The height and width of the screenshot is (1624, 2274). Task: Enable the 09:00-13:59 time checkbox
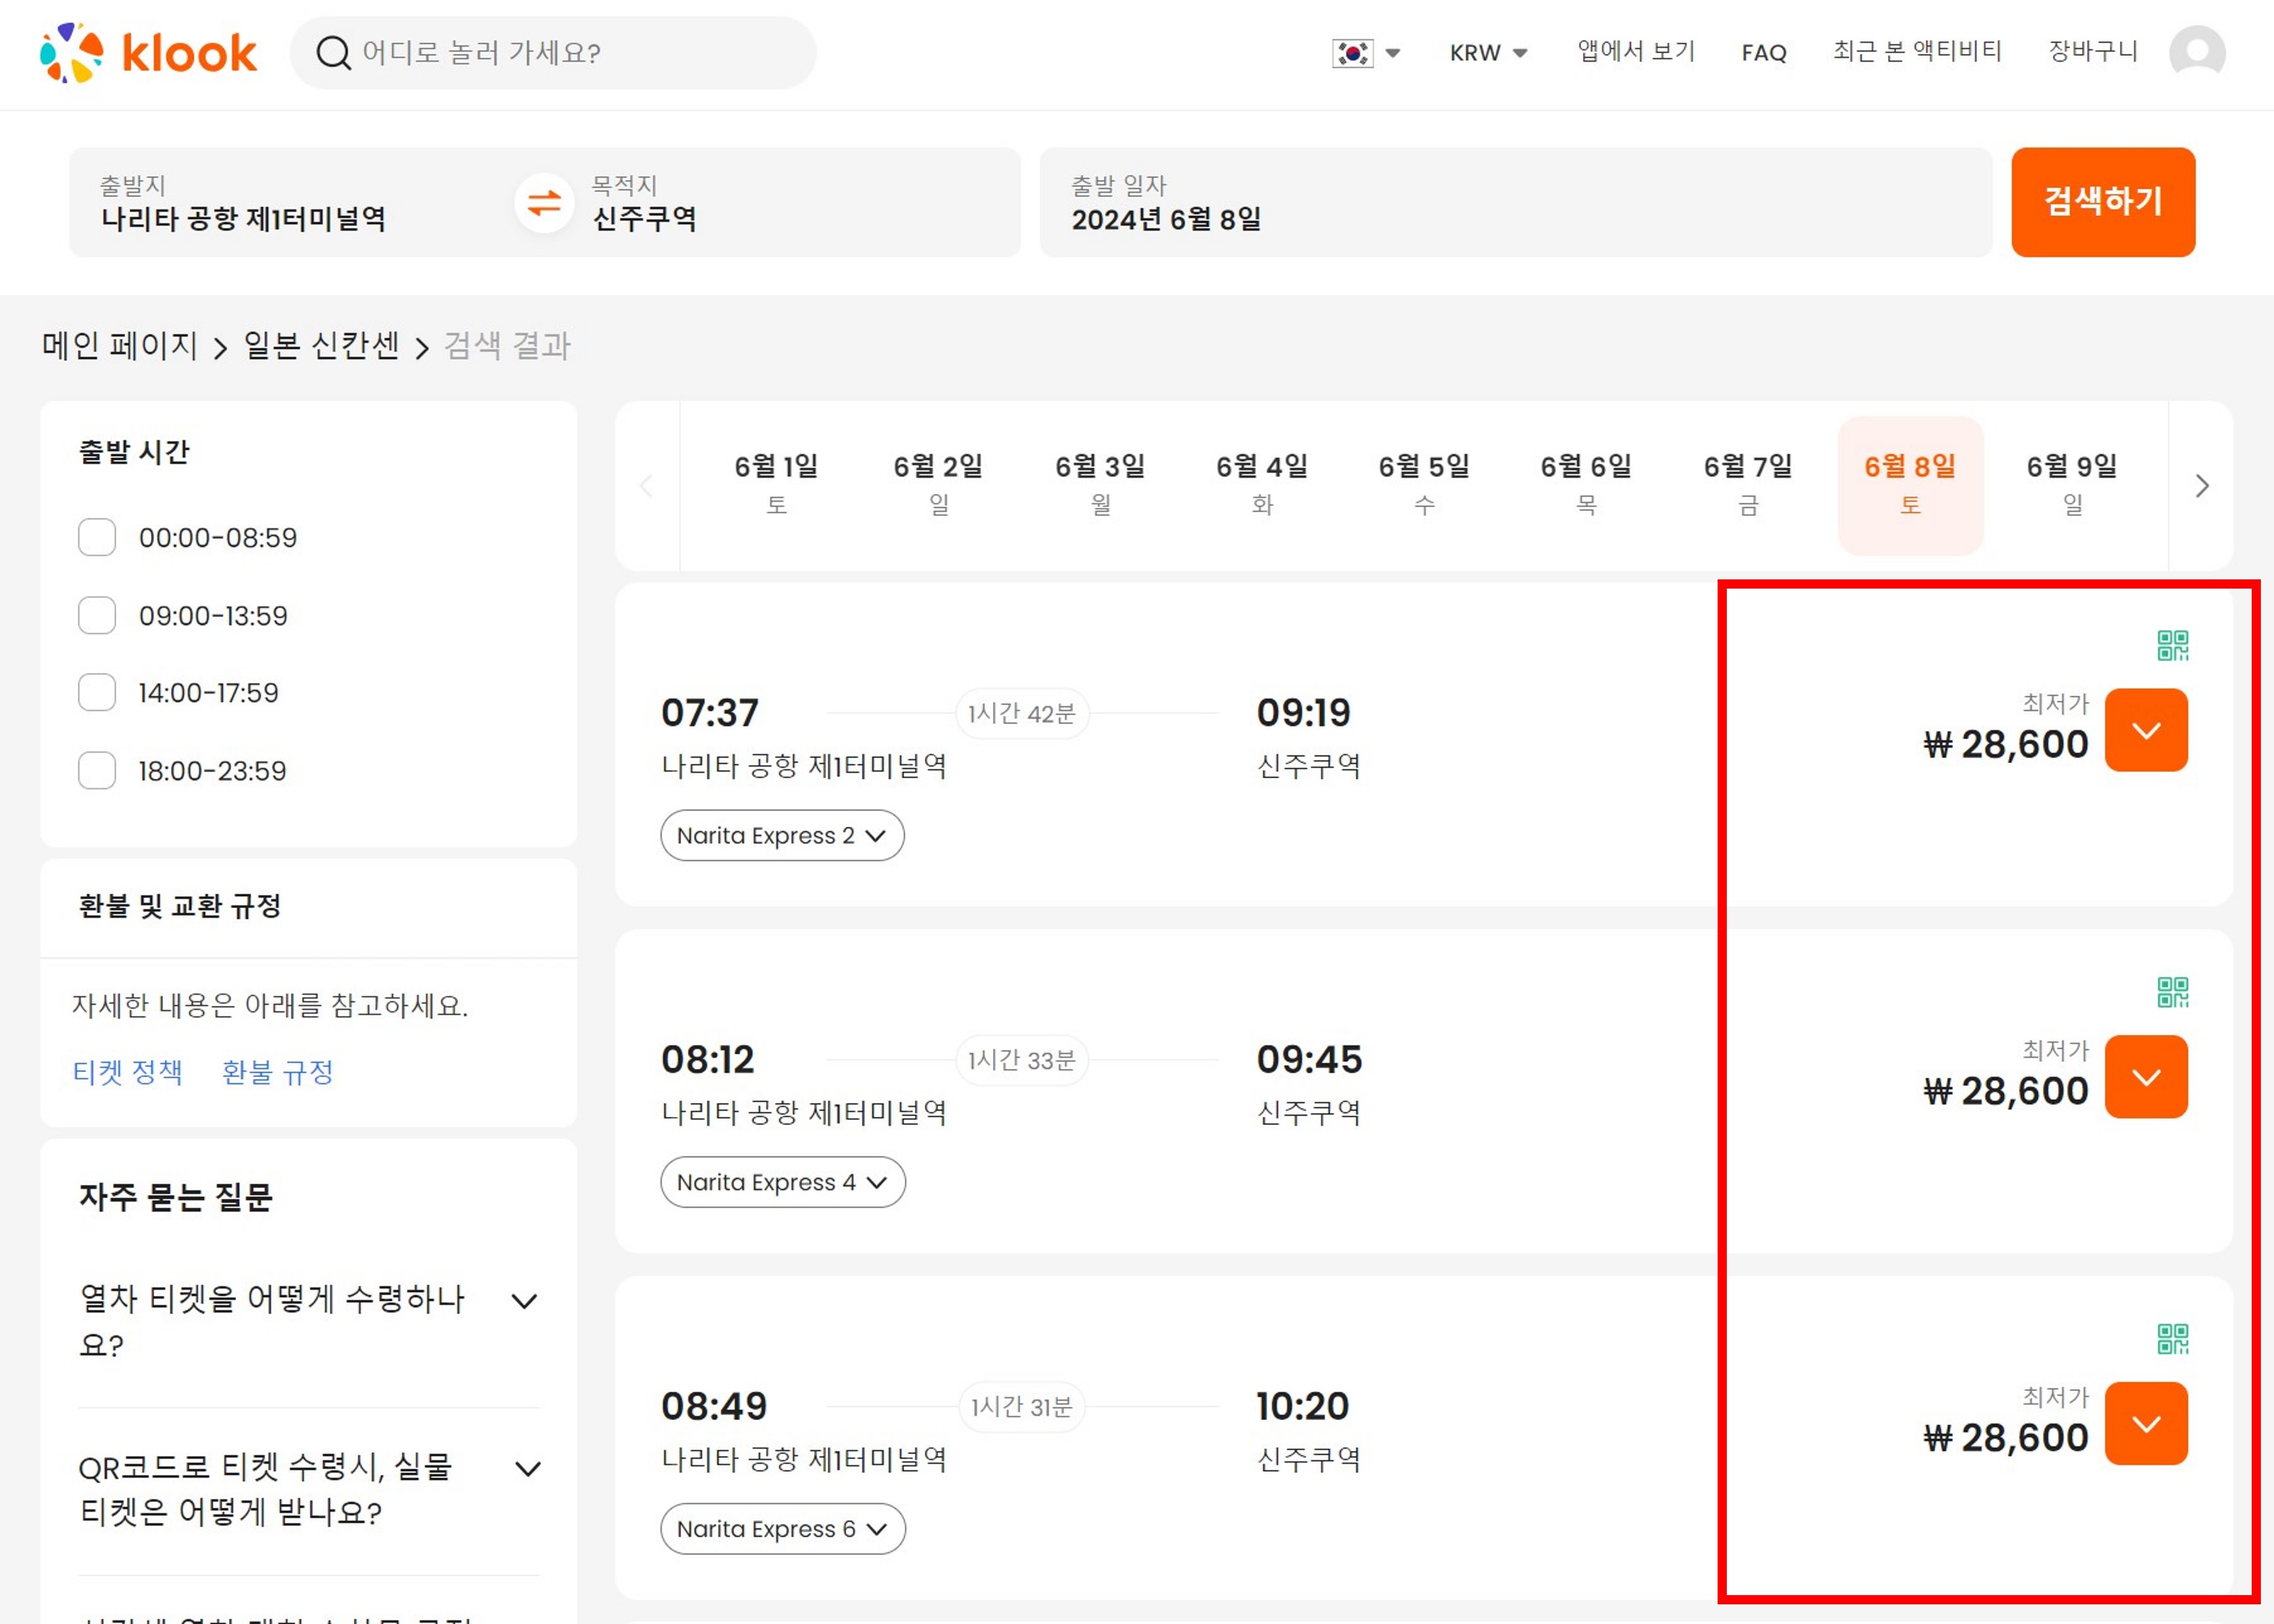[x=97, y=615]
